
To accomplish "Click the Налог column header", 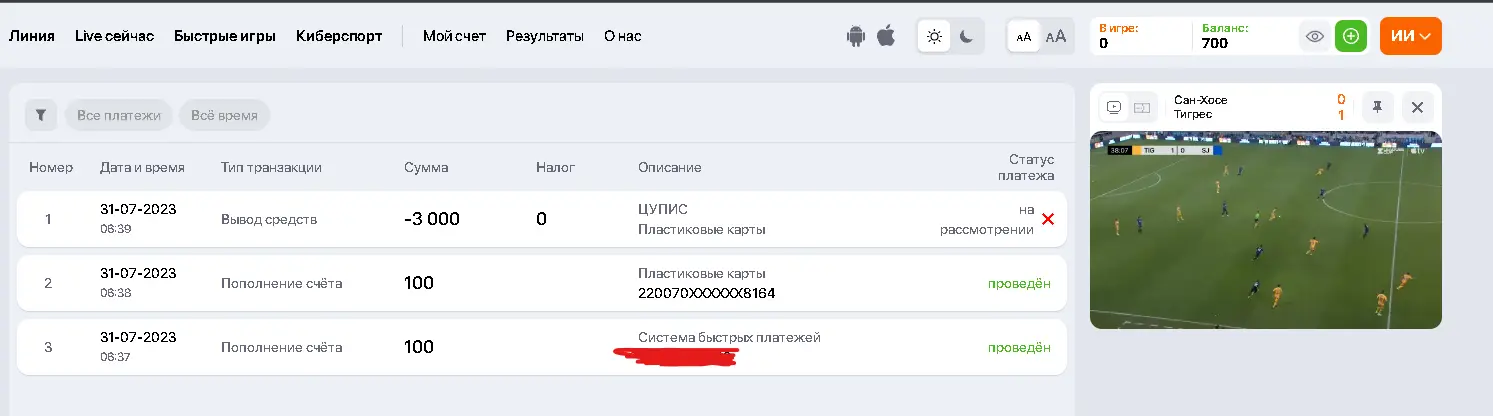I will pos(555,167).
